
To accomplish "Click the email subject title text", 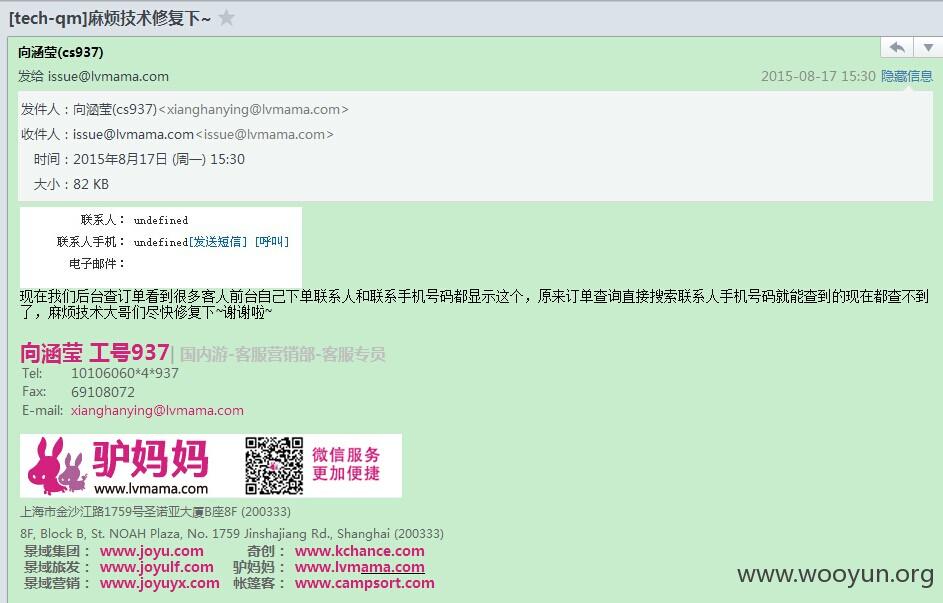I will tap(109, 19).
